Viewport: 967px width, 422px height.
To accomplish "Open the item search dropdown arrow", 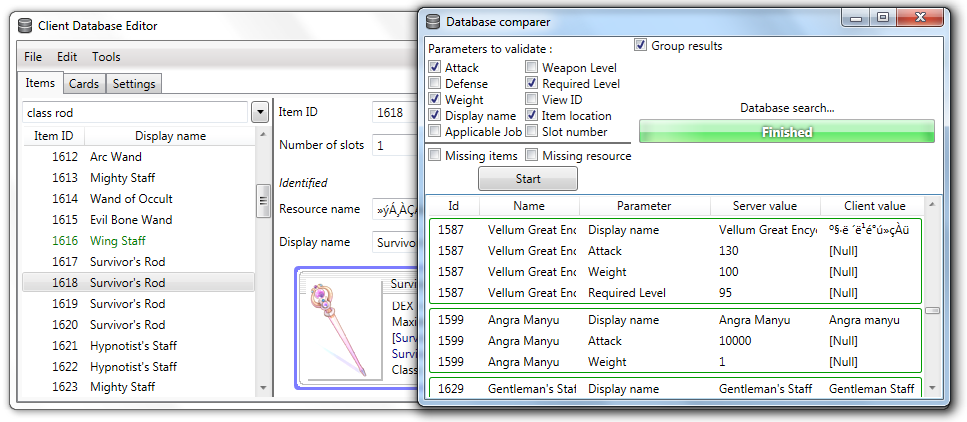I will pos(260,113).
